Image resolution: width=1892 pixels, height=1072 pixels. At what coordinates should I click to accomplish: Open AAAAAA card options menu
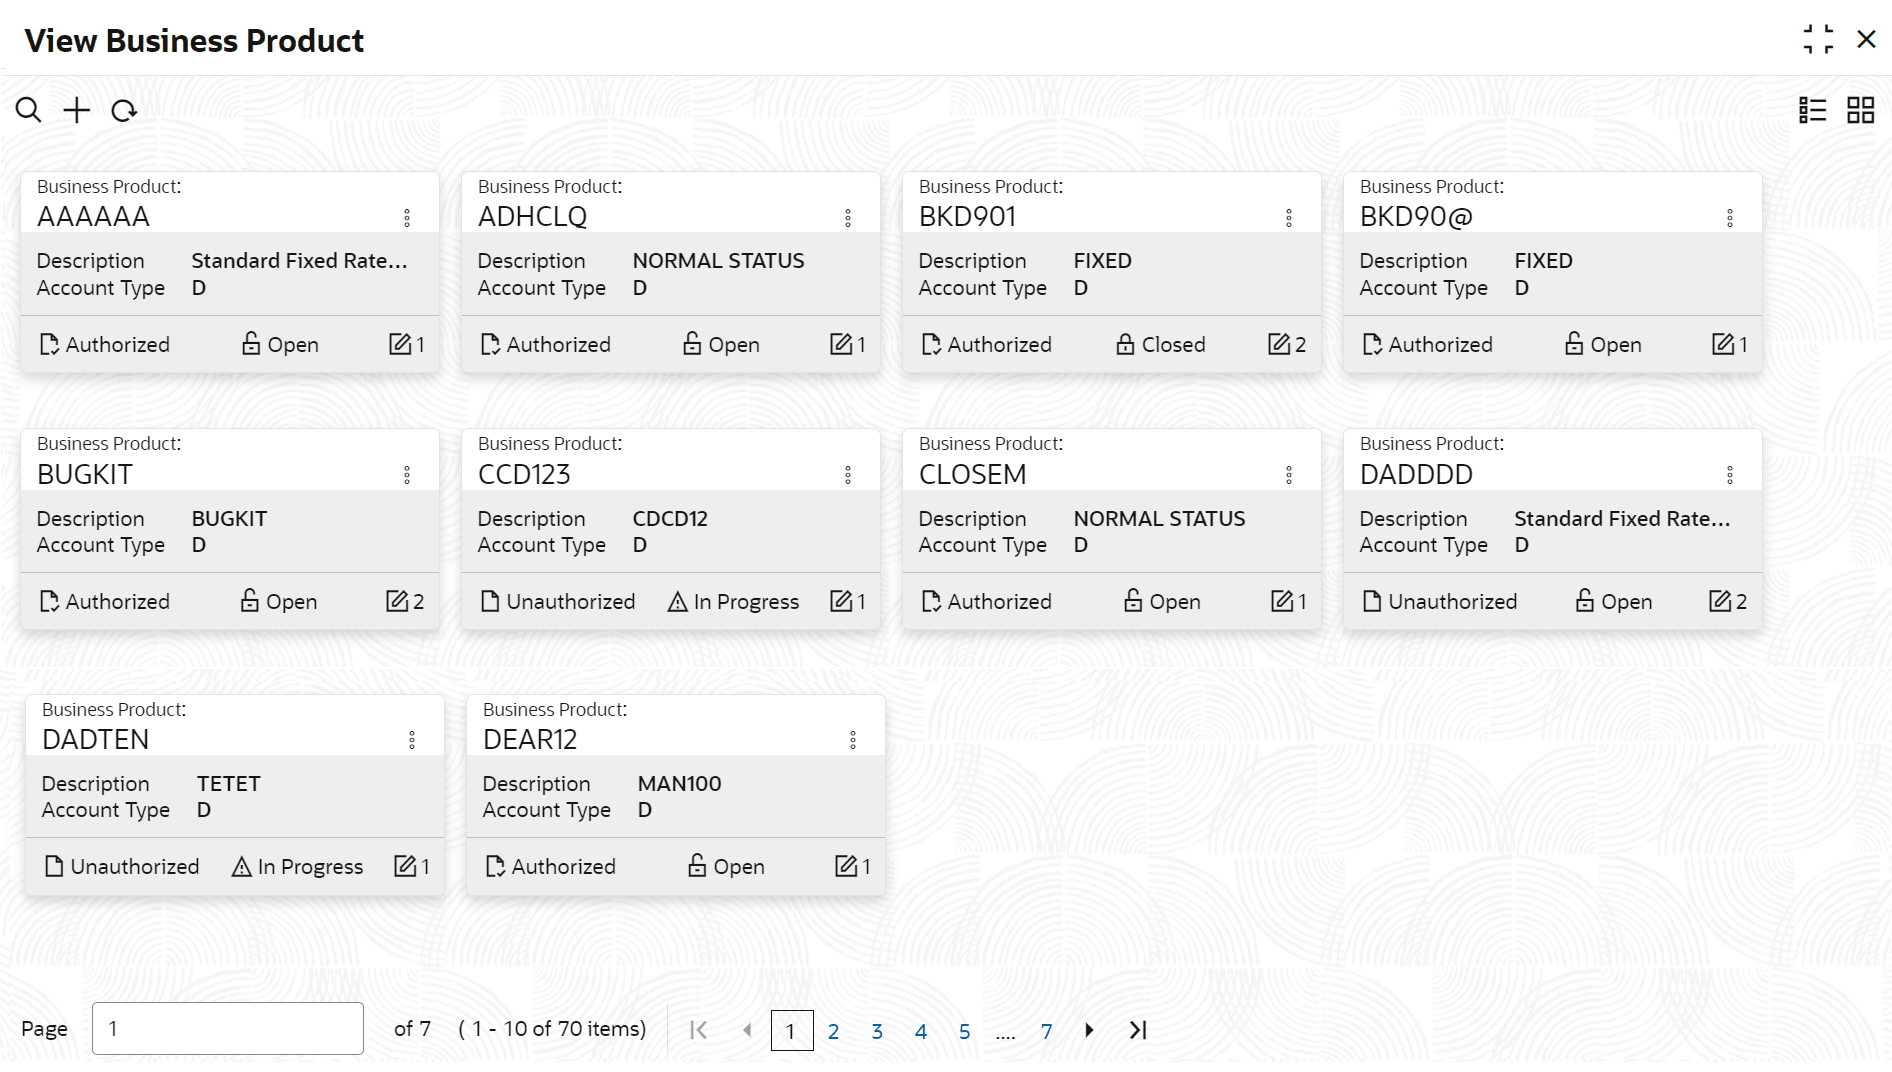[x=407, y=218]
